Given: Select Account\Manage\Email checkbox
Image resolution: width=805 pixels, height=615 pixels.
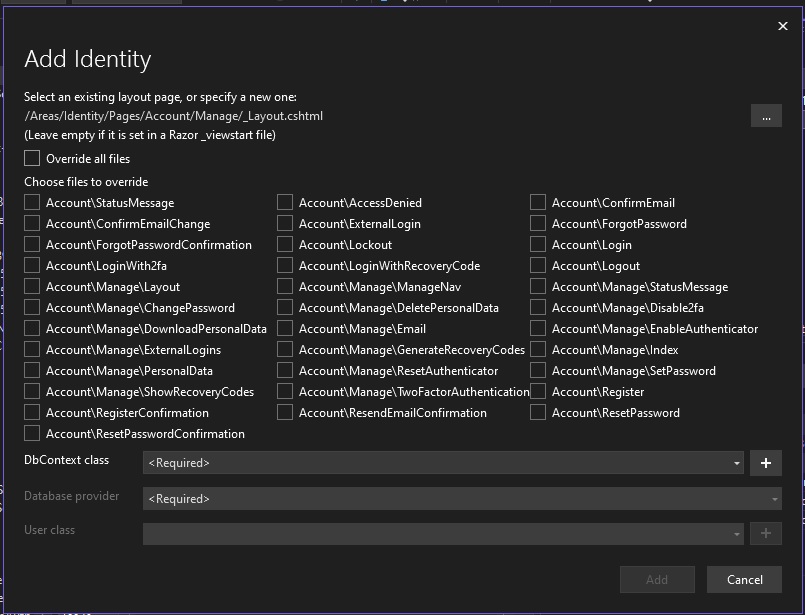Looking at the screenshot, I should (285, 328).
